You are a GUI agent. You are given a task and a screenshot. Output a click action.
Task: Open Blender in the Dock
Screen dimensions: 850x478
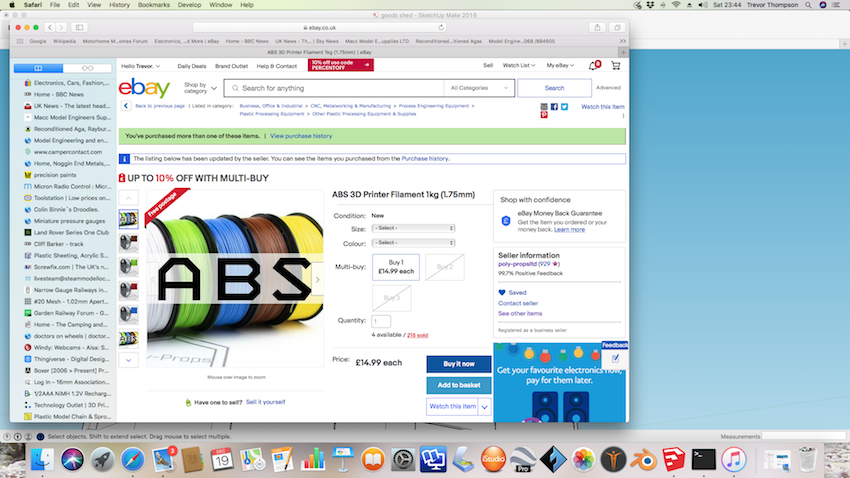[x=643, y=460]
